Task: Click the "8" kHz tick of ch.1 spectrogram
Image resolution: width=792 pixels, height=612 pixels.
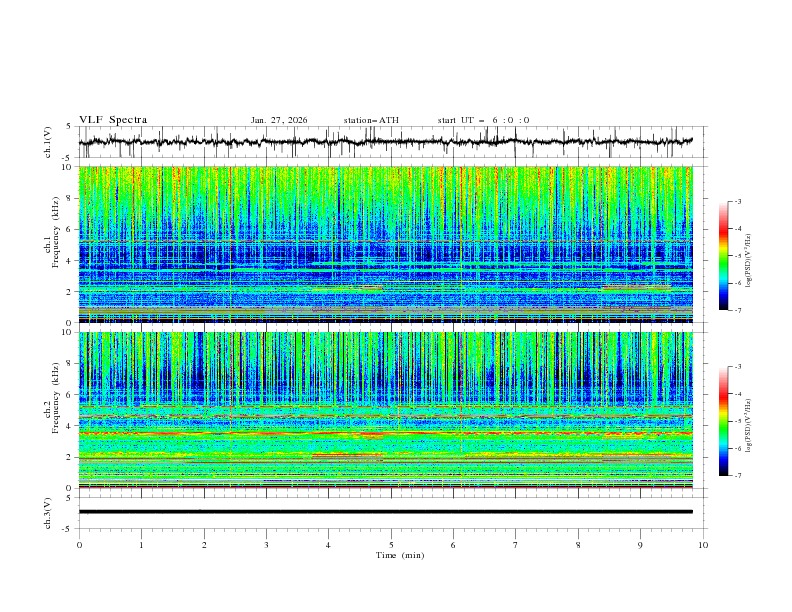Action: click(x=70, y=198)
